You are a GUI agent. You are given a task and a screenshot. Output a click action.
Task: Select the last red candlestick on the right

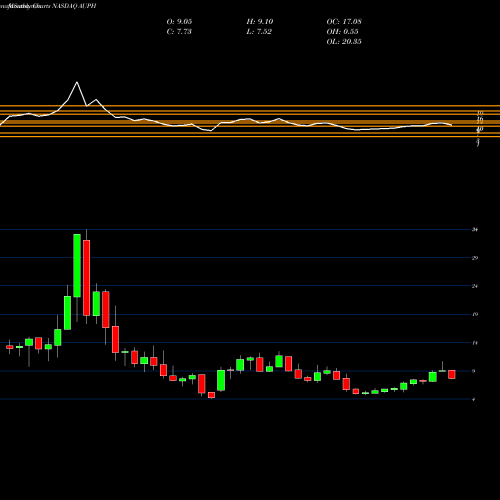[452, 374]
